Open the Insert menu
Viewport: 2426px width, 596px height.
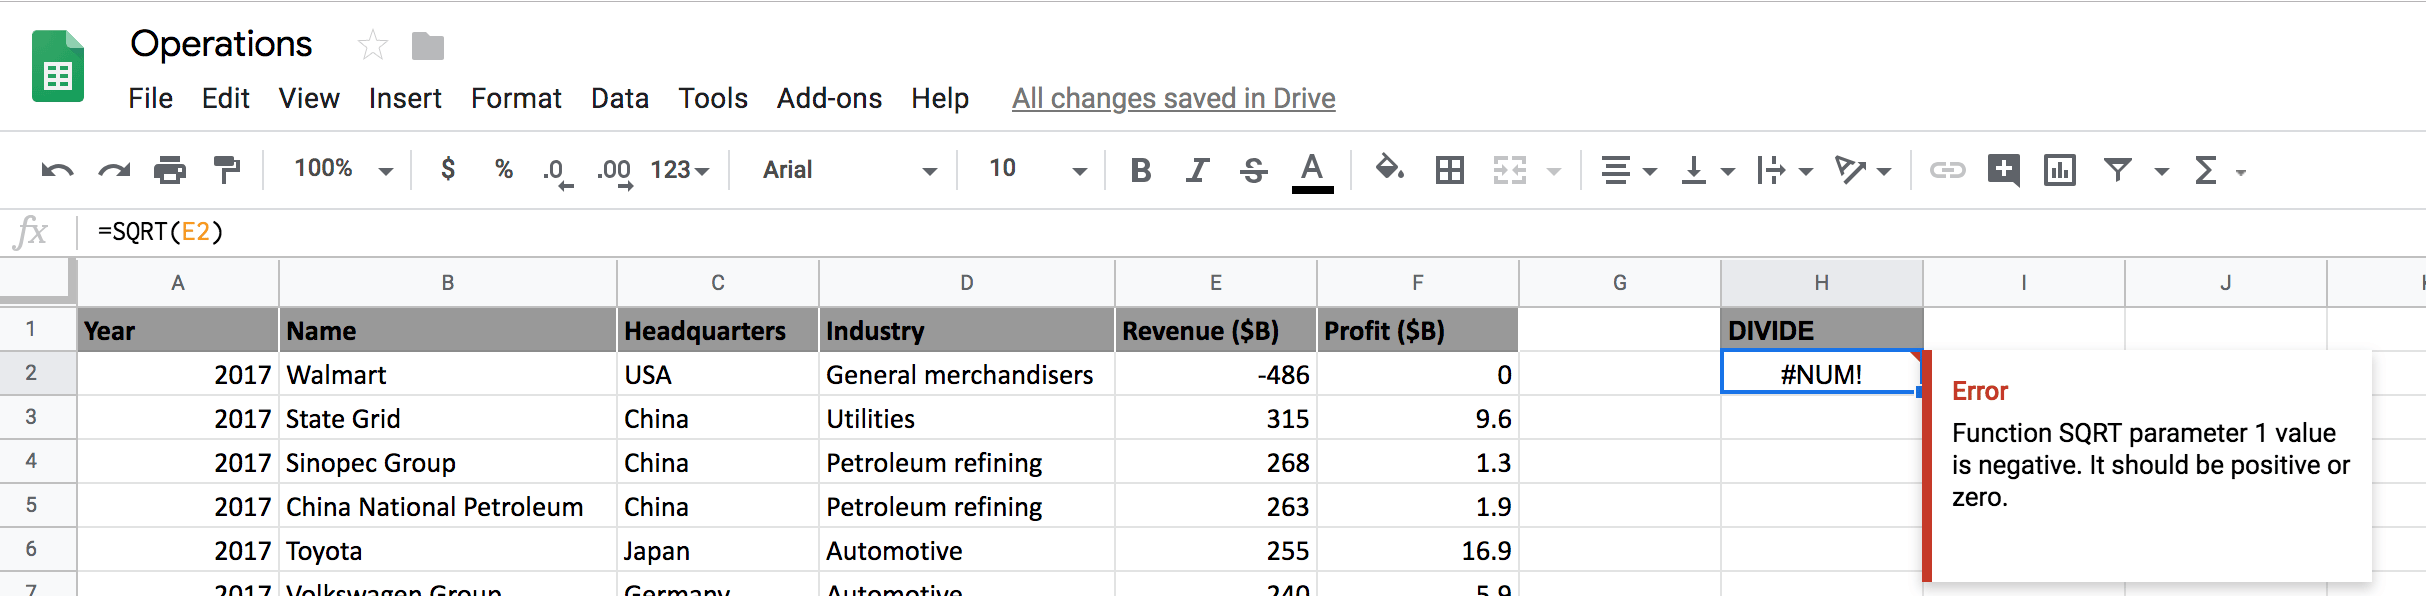[x=405, y=98]
